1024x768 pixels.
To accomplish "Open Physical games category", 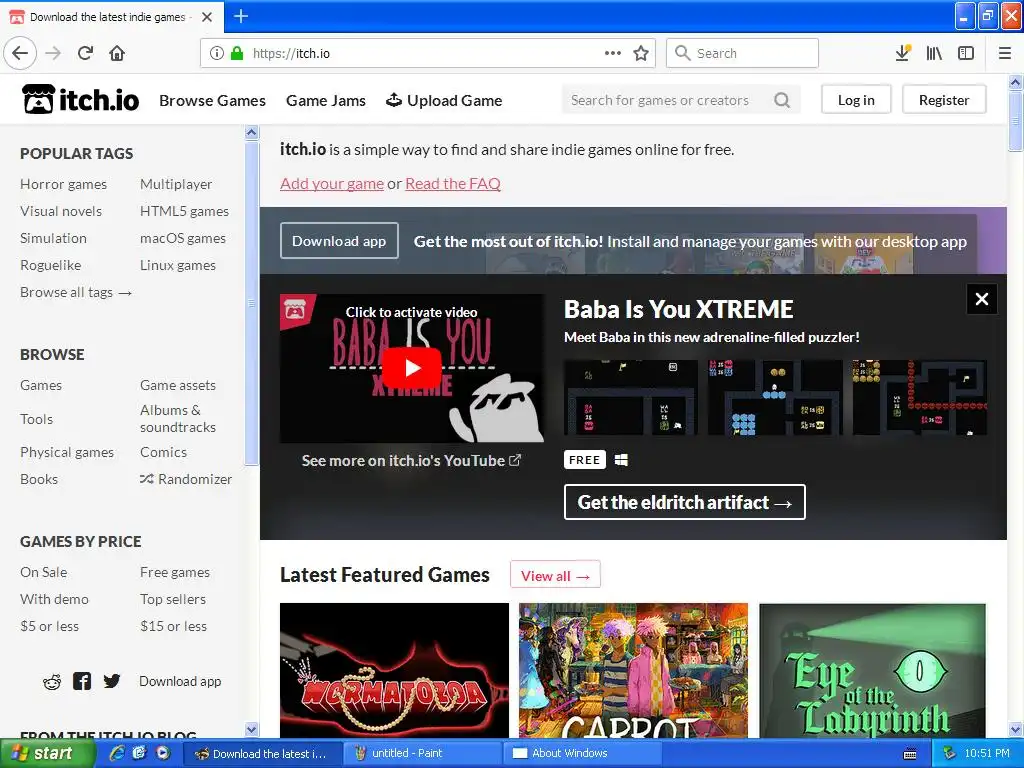I will click(67, 452).
